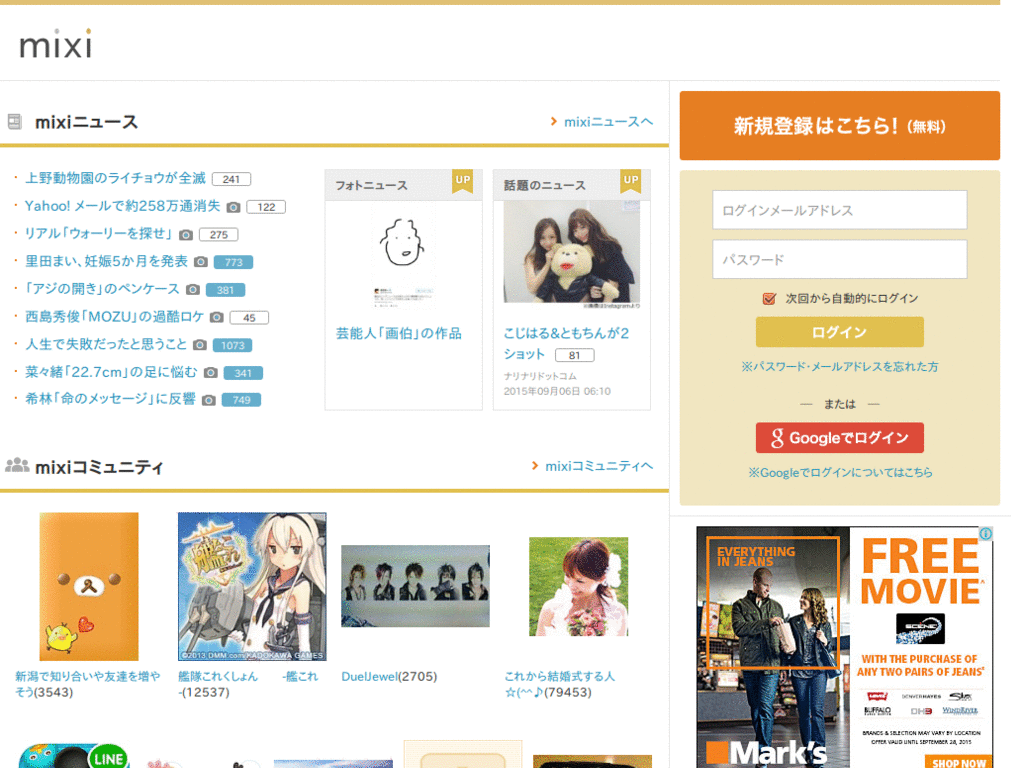
Task: Click the パスワード input field
Action: click(x=840, y=259)
